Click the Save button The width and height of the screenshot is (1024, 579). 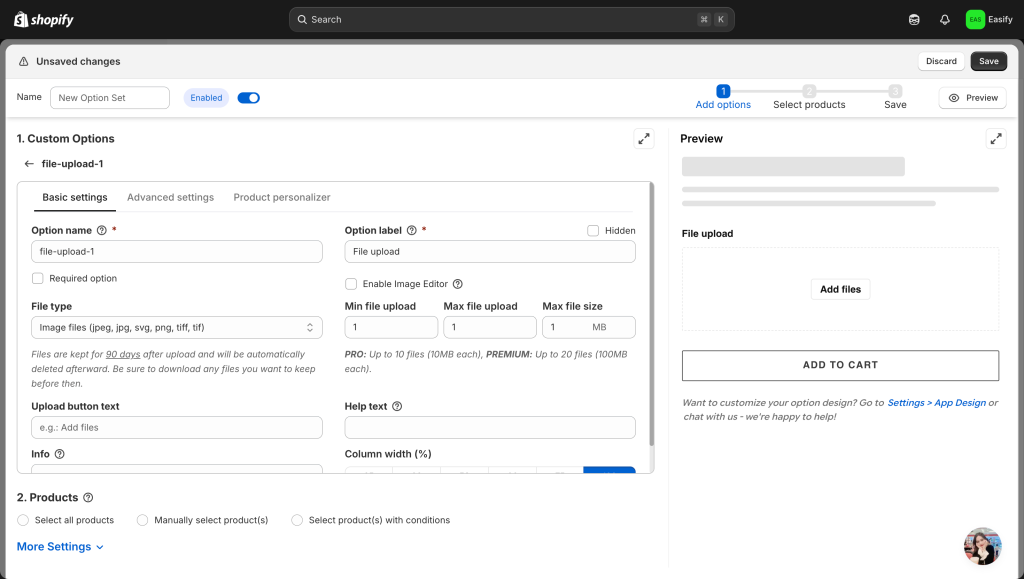[x=988, y=61]
